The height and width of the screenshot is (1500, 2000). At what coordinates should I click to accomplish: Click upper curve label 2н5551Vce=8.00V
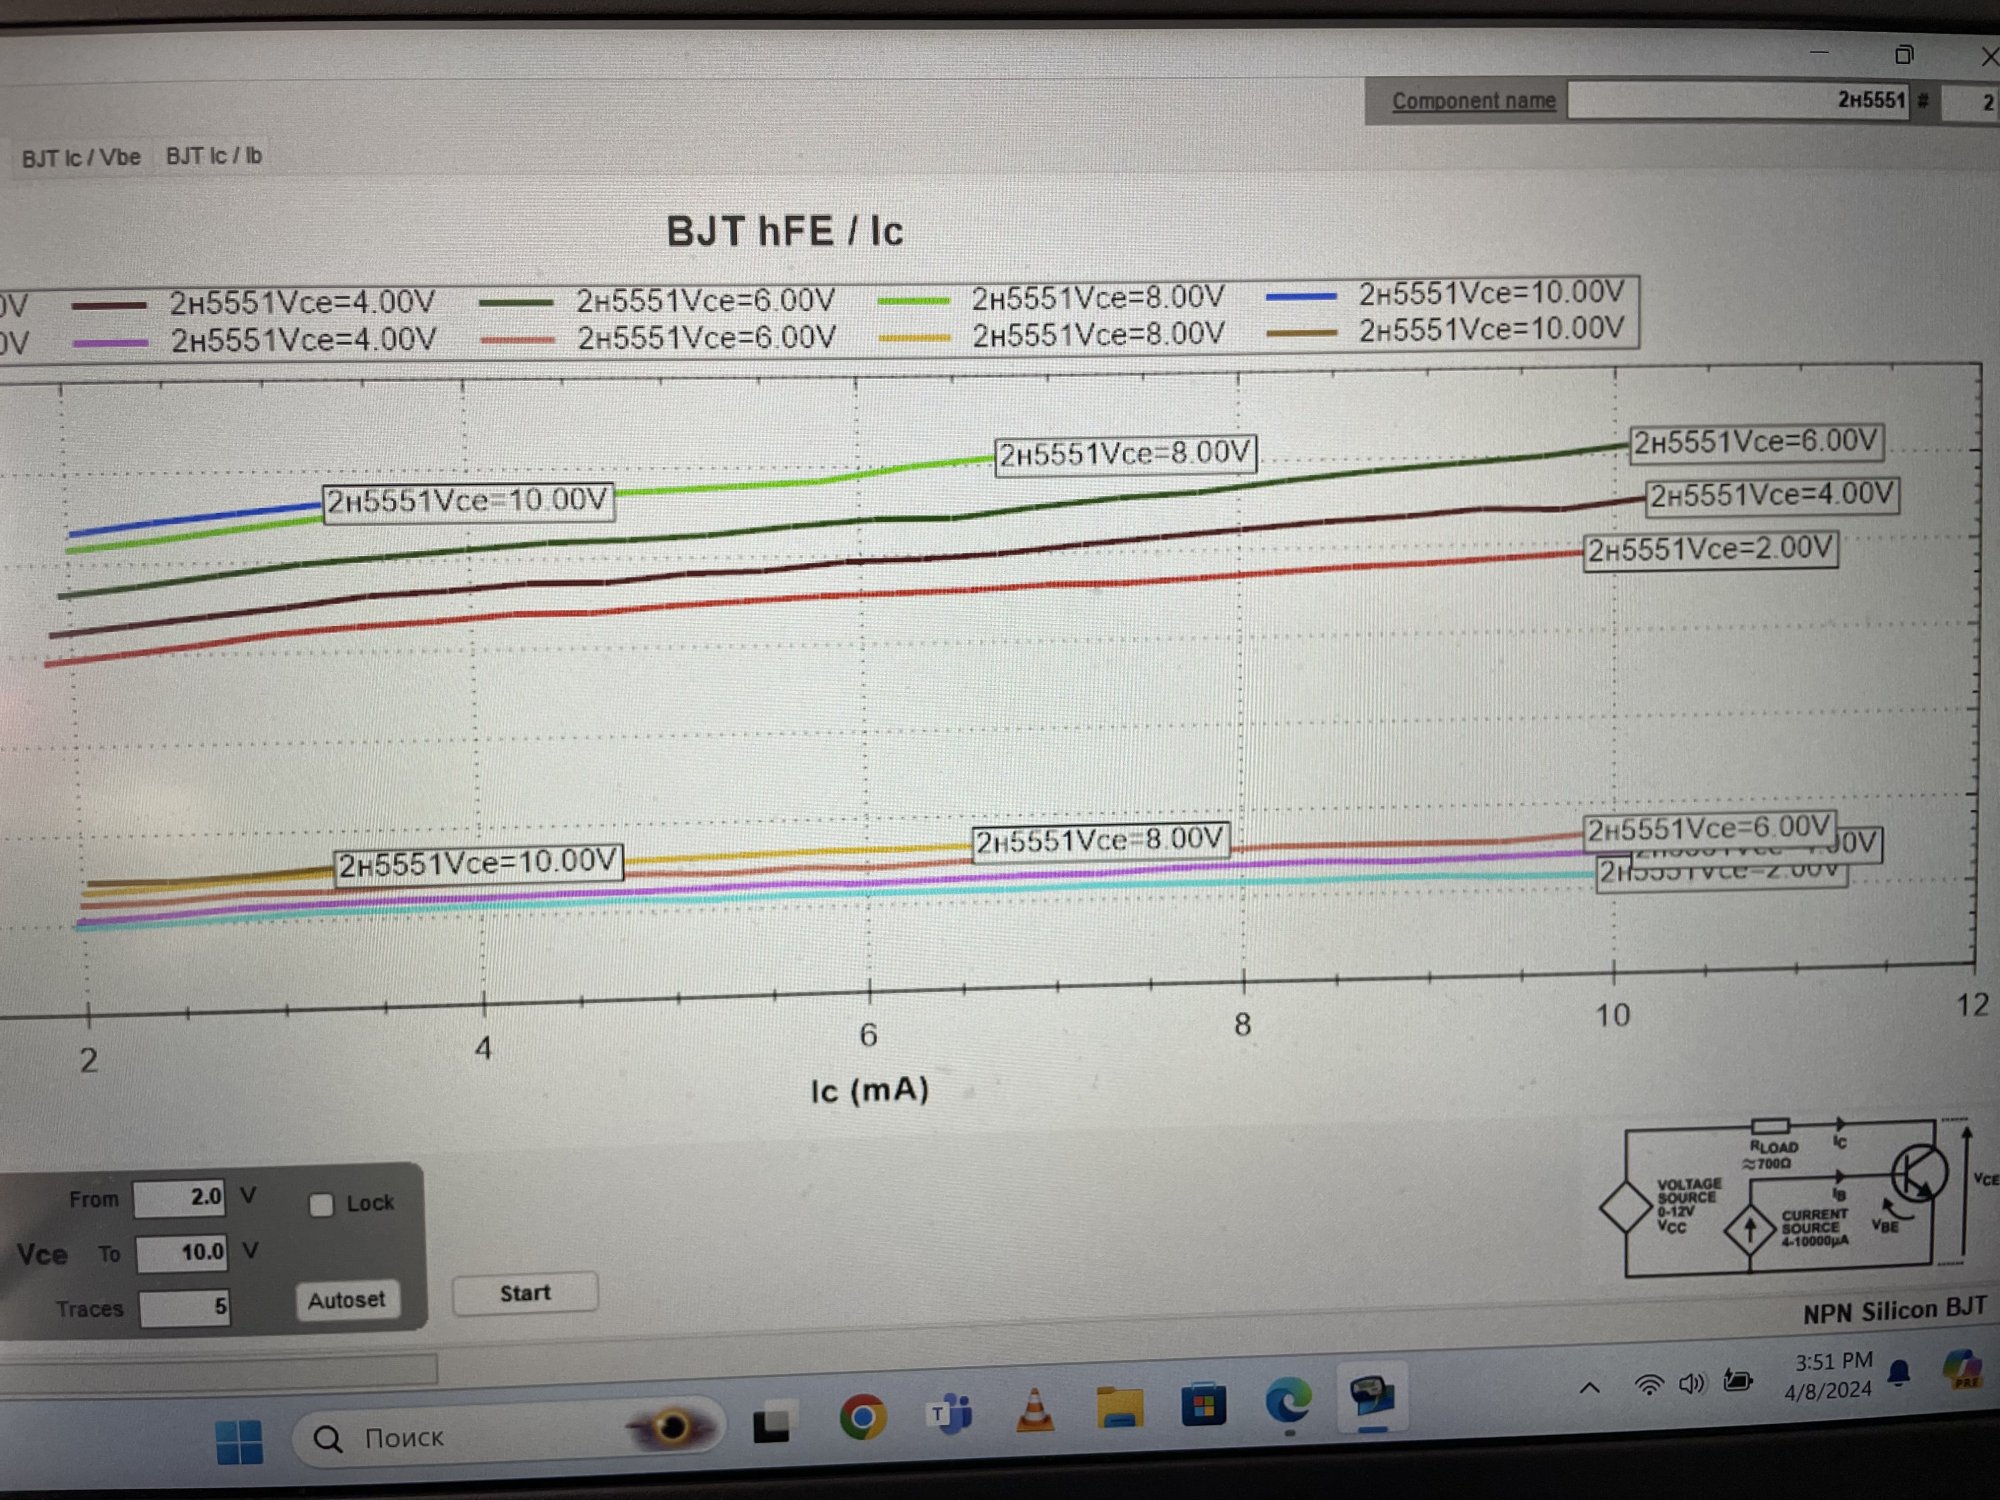click(x=1125, y=454)
